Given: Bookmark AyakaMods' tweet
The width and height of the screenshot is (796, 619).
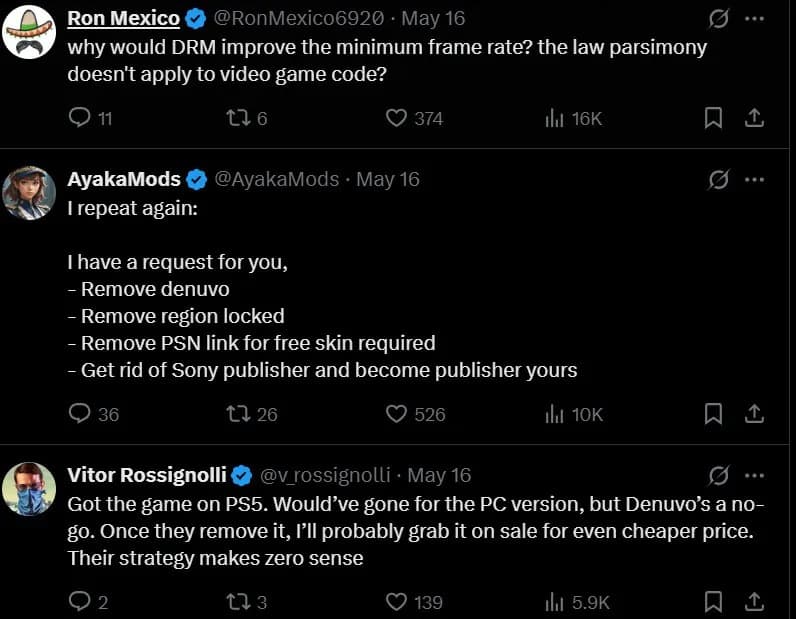Looking at the screenshot, I should tap(713, 414).
